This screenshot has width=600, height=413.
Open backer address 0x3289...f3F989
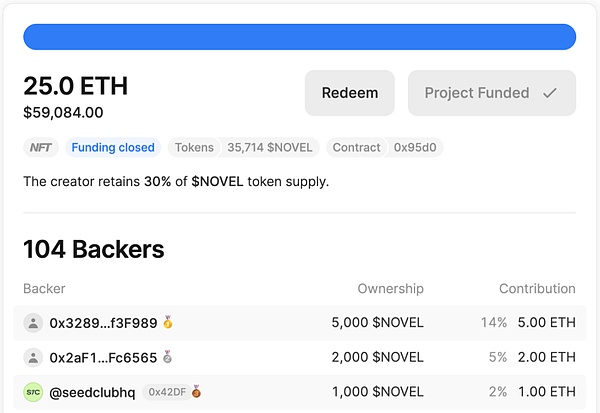(x=103, y=323)
